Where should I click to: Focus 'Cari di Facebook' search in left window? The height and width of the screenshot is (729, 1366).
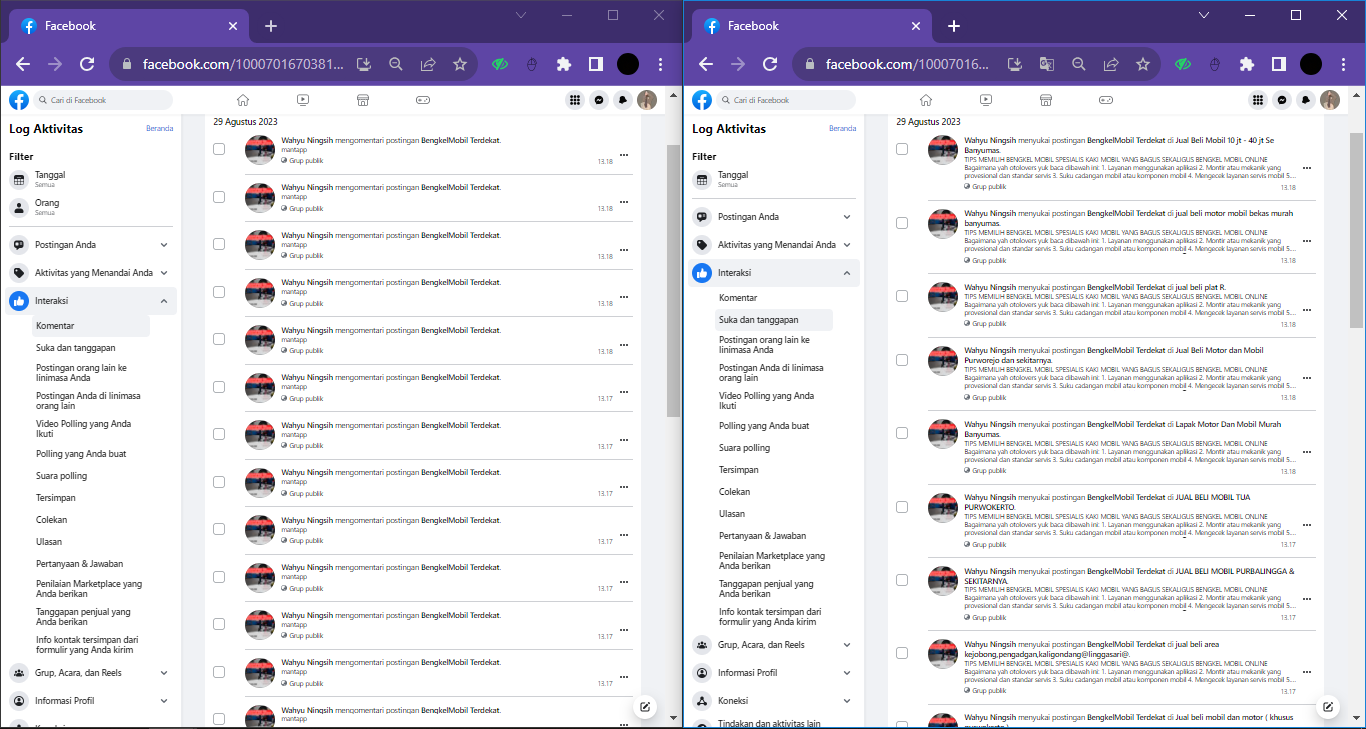(103, 100)
